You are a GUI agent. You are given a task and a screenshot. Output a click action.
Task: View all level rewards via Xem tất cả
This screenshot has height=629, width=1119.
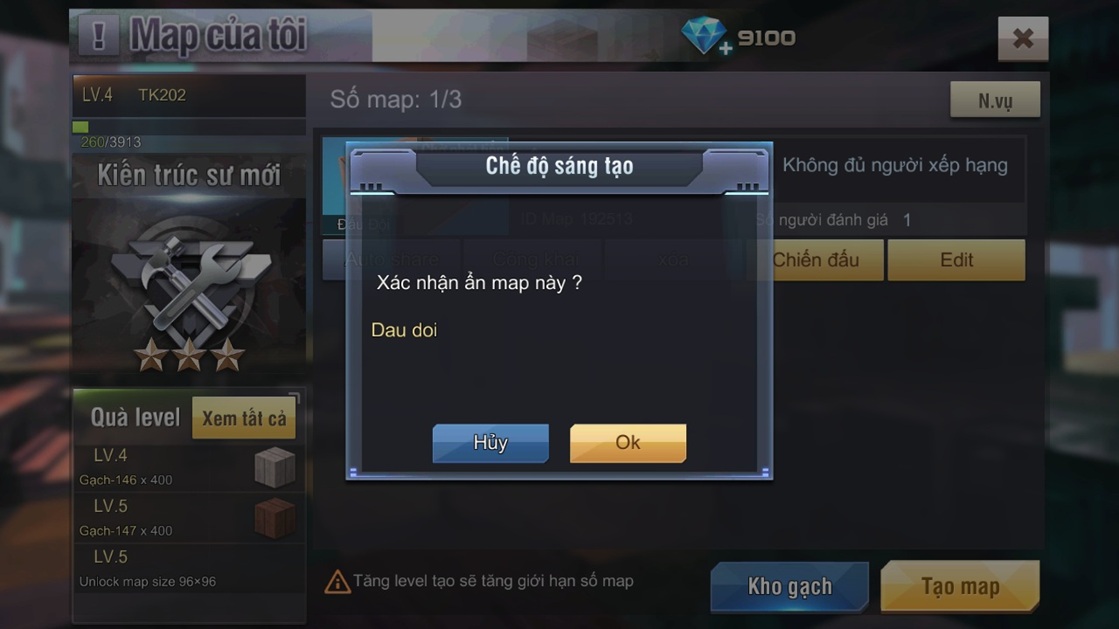[244, 418]
